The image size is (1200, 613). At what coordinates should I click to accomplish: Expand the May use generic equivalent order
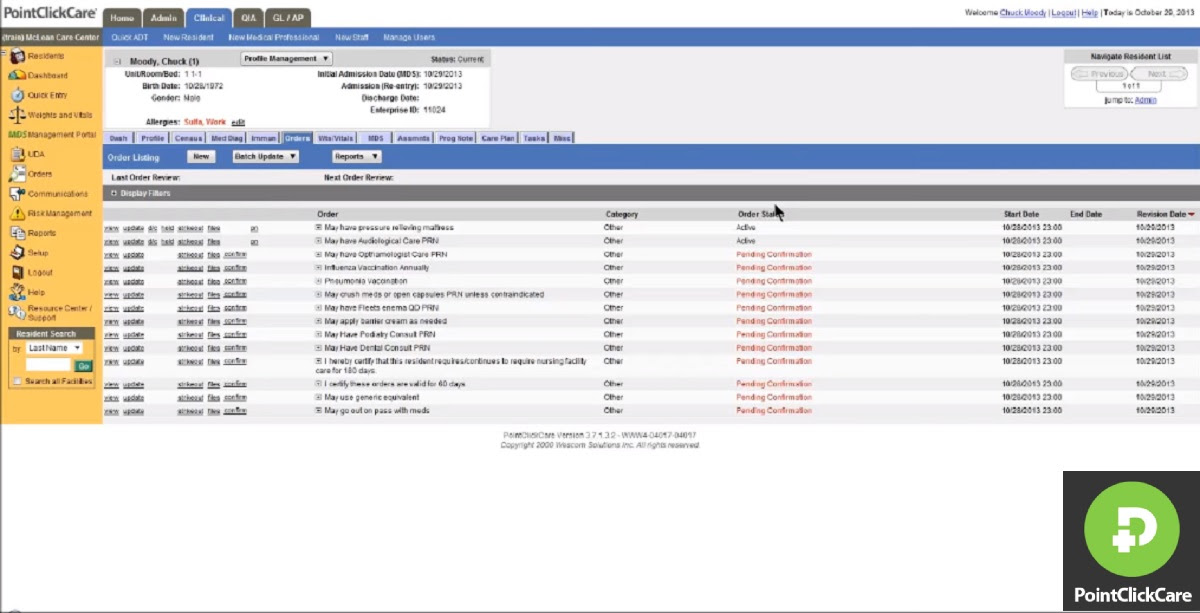tap(319, 397)
